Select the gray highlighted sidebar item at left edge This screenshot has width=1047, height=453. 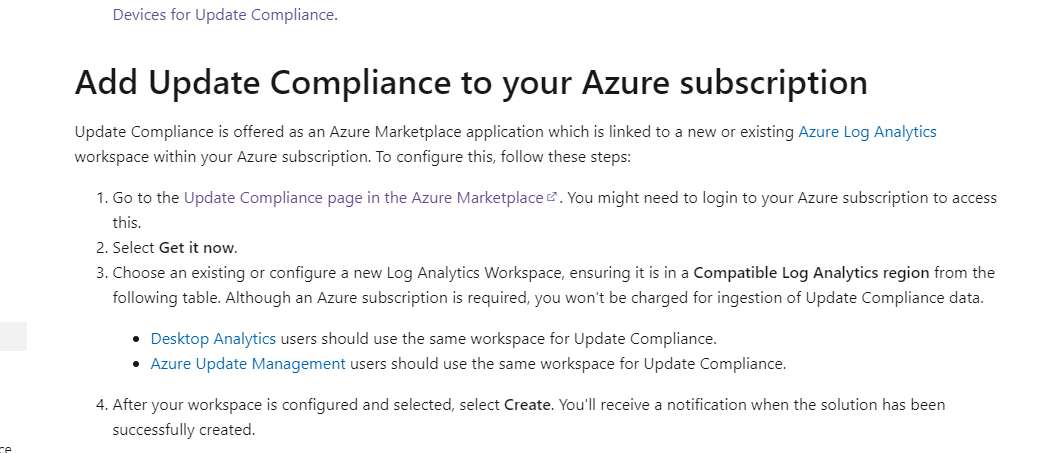pos(13,336)
